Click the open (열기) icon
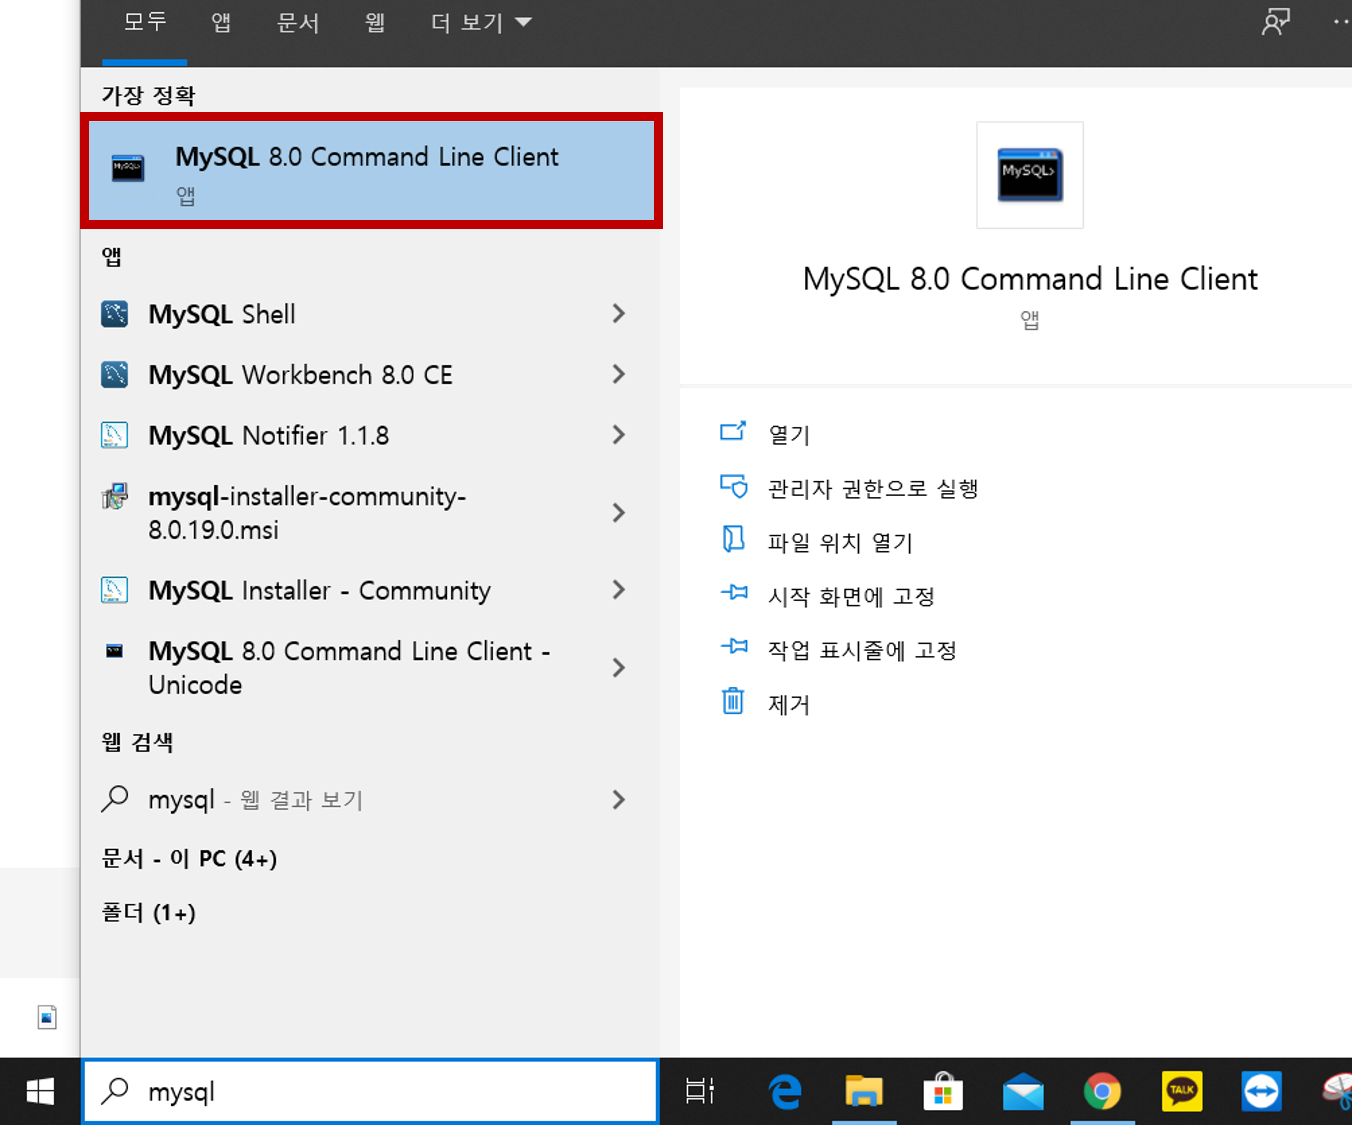The image size is (1352, 1125). click(x=733, y=431)
